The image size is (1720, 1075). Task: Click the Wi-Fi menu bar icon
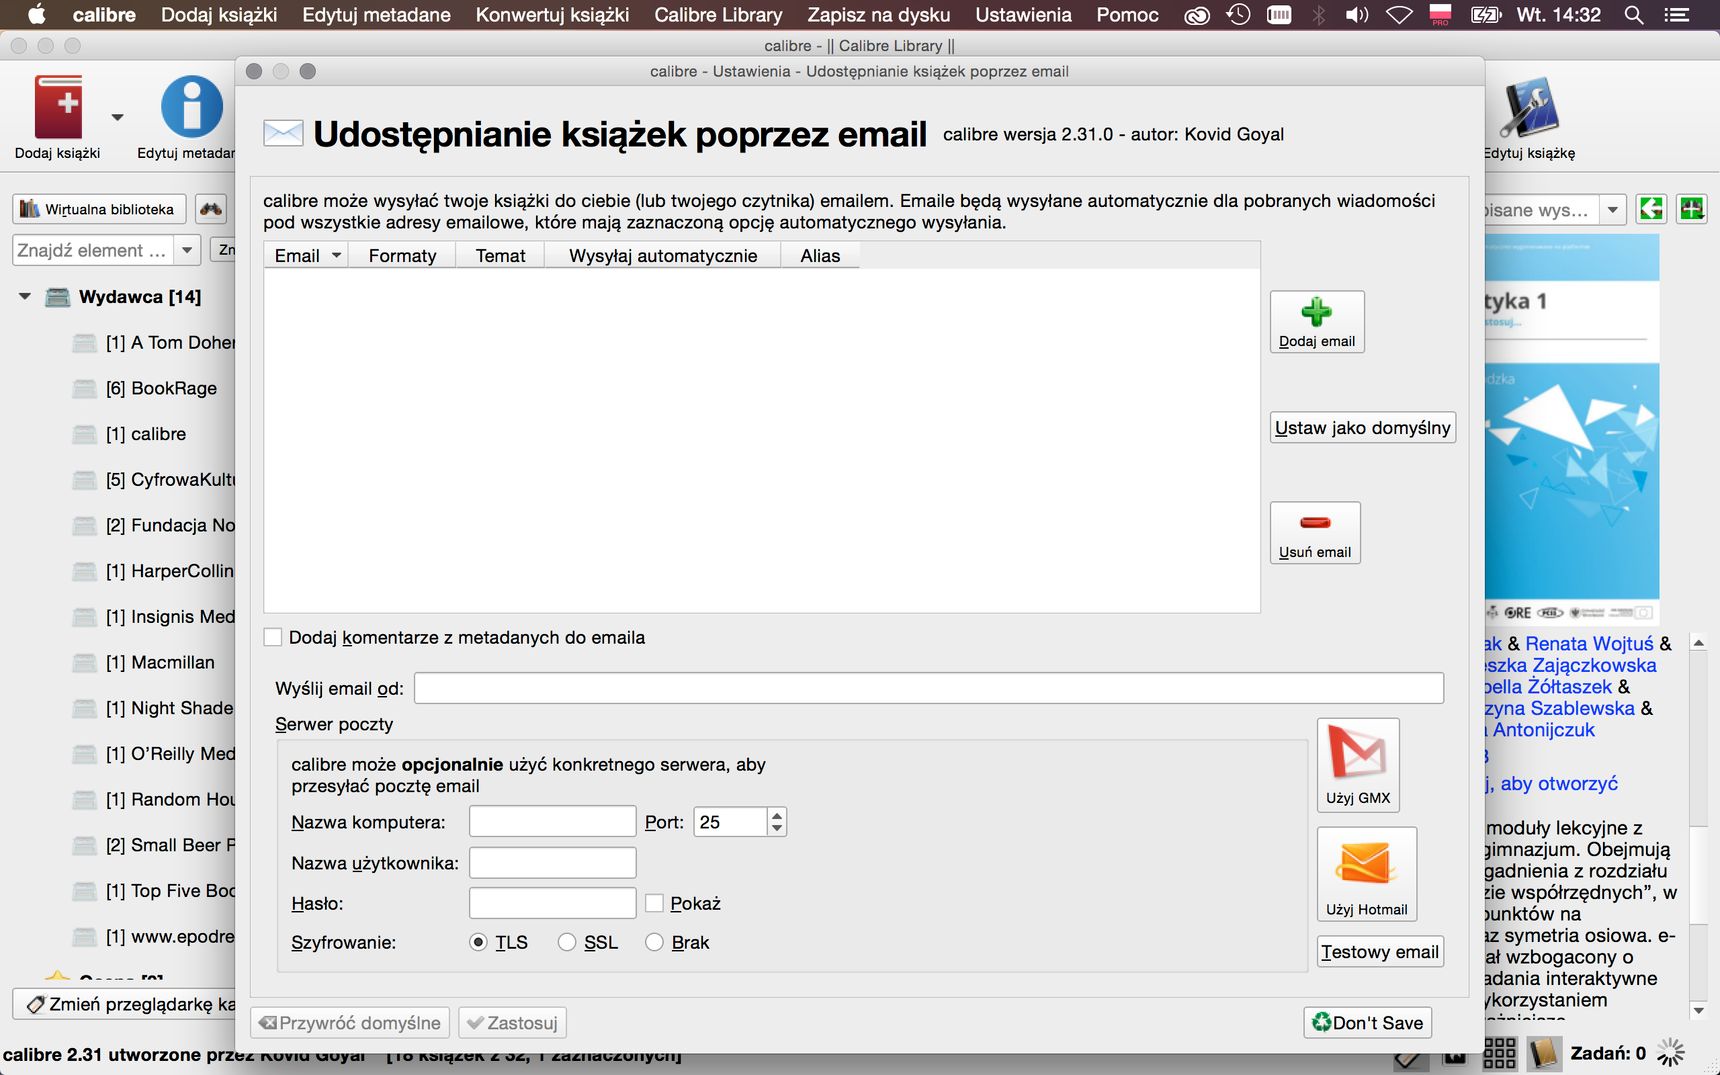tap(1399, 15)
